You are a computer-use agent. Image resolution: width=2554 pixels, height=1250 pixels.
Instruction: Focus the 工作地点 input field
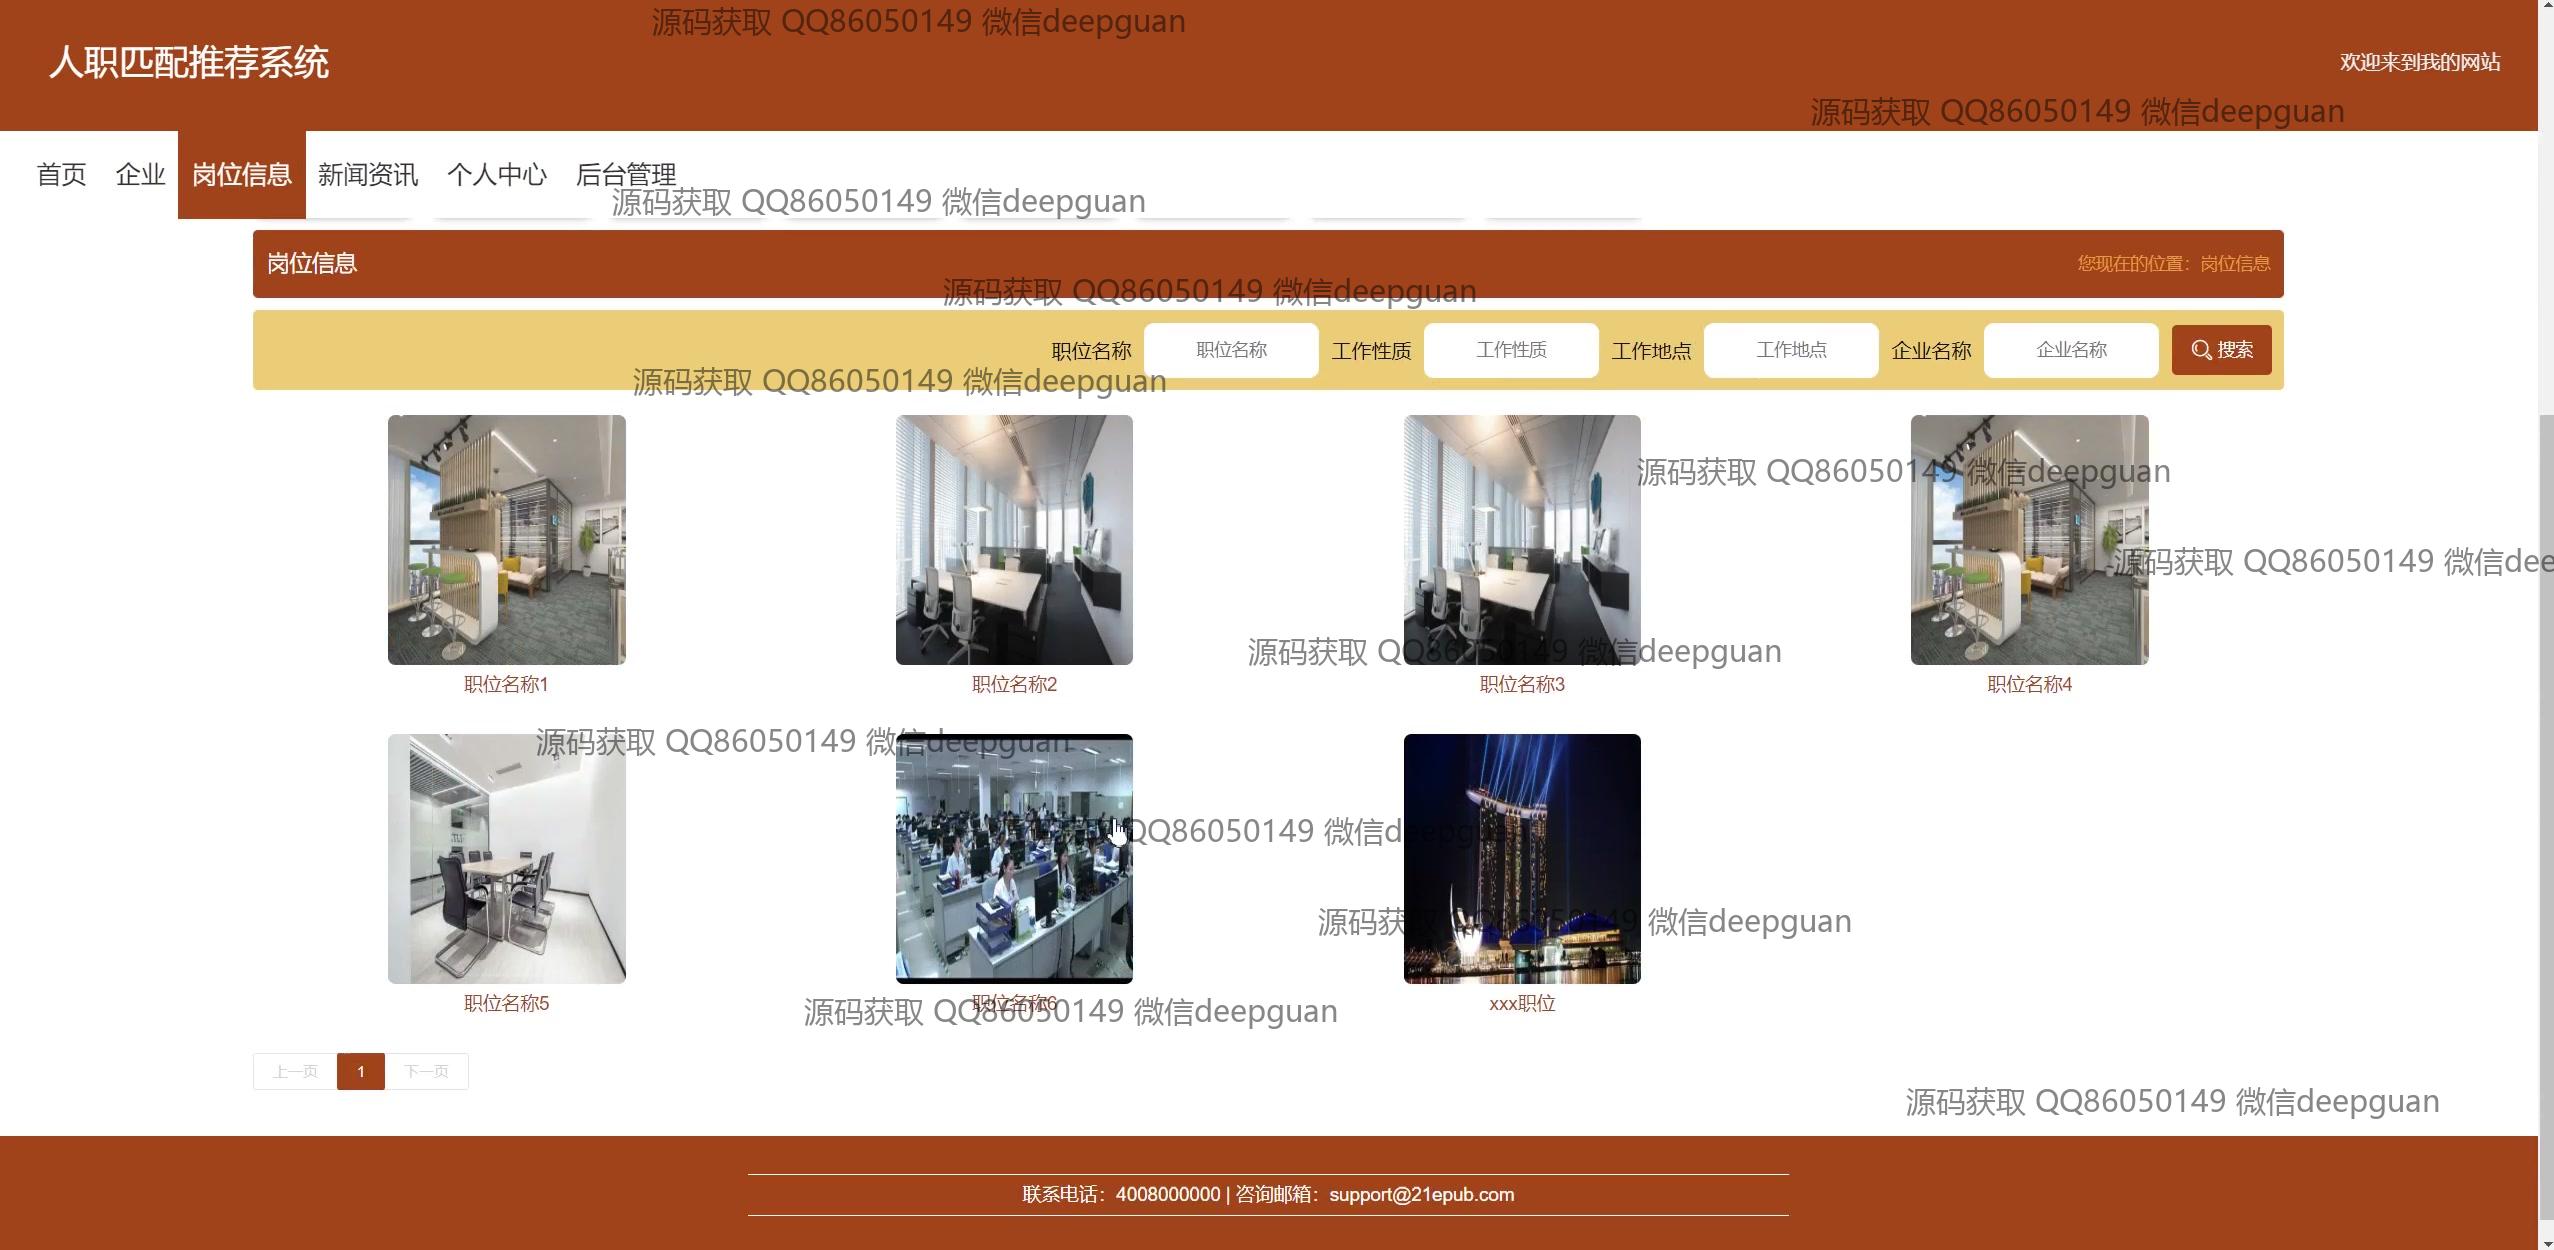pyautogui.click(x=1790, y=350)
